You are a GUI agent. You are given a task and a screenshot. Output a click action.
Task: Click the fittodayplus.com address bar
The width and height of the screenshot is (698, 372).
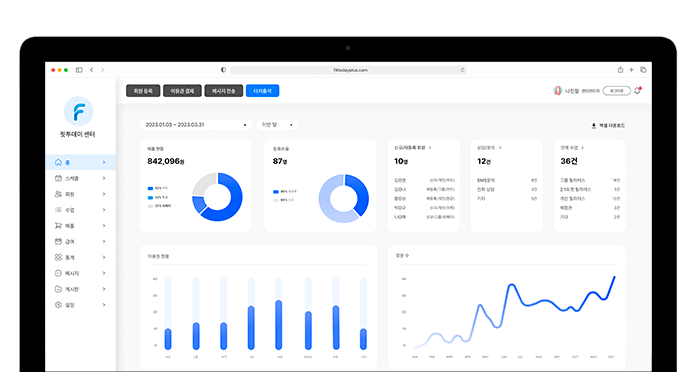point(349,70)
